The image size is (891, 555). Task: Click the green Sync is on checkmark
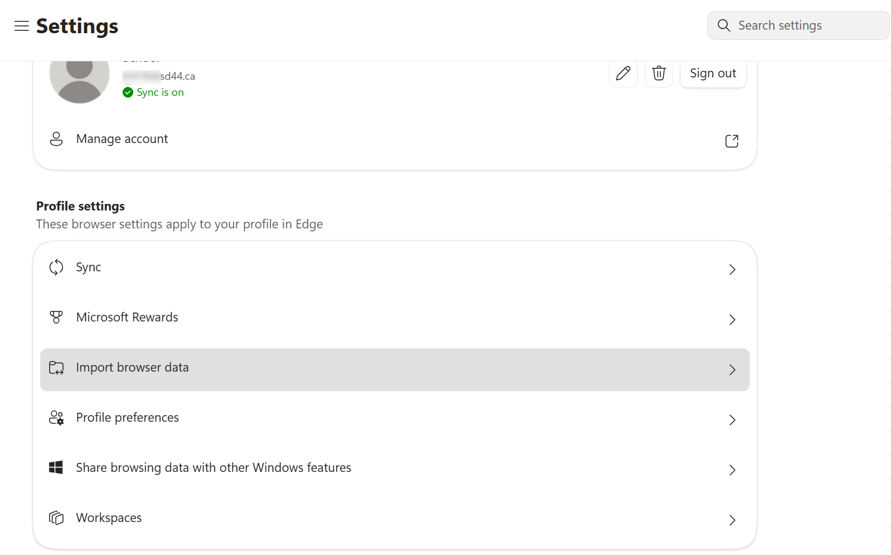coord(128,93)
